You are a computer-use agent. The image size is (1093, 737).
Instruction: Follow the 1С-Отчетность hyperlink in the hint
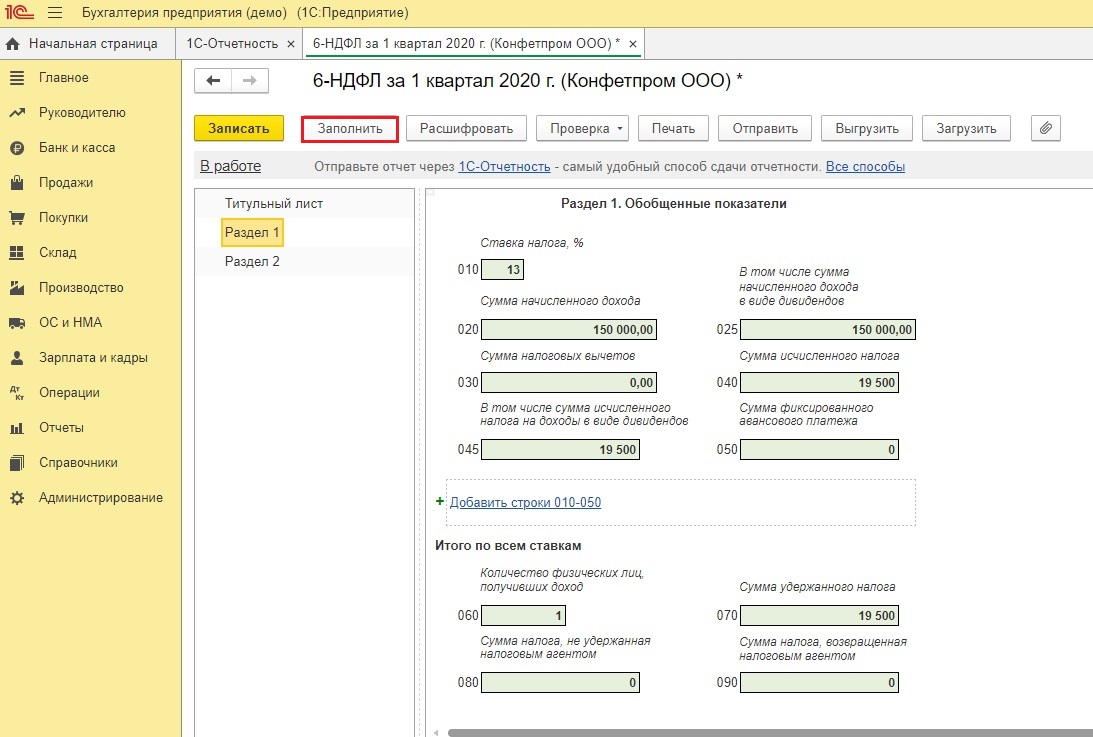click(x=504, y=167)
